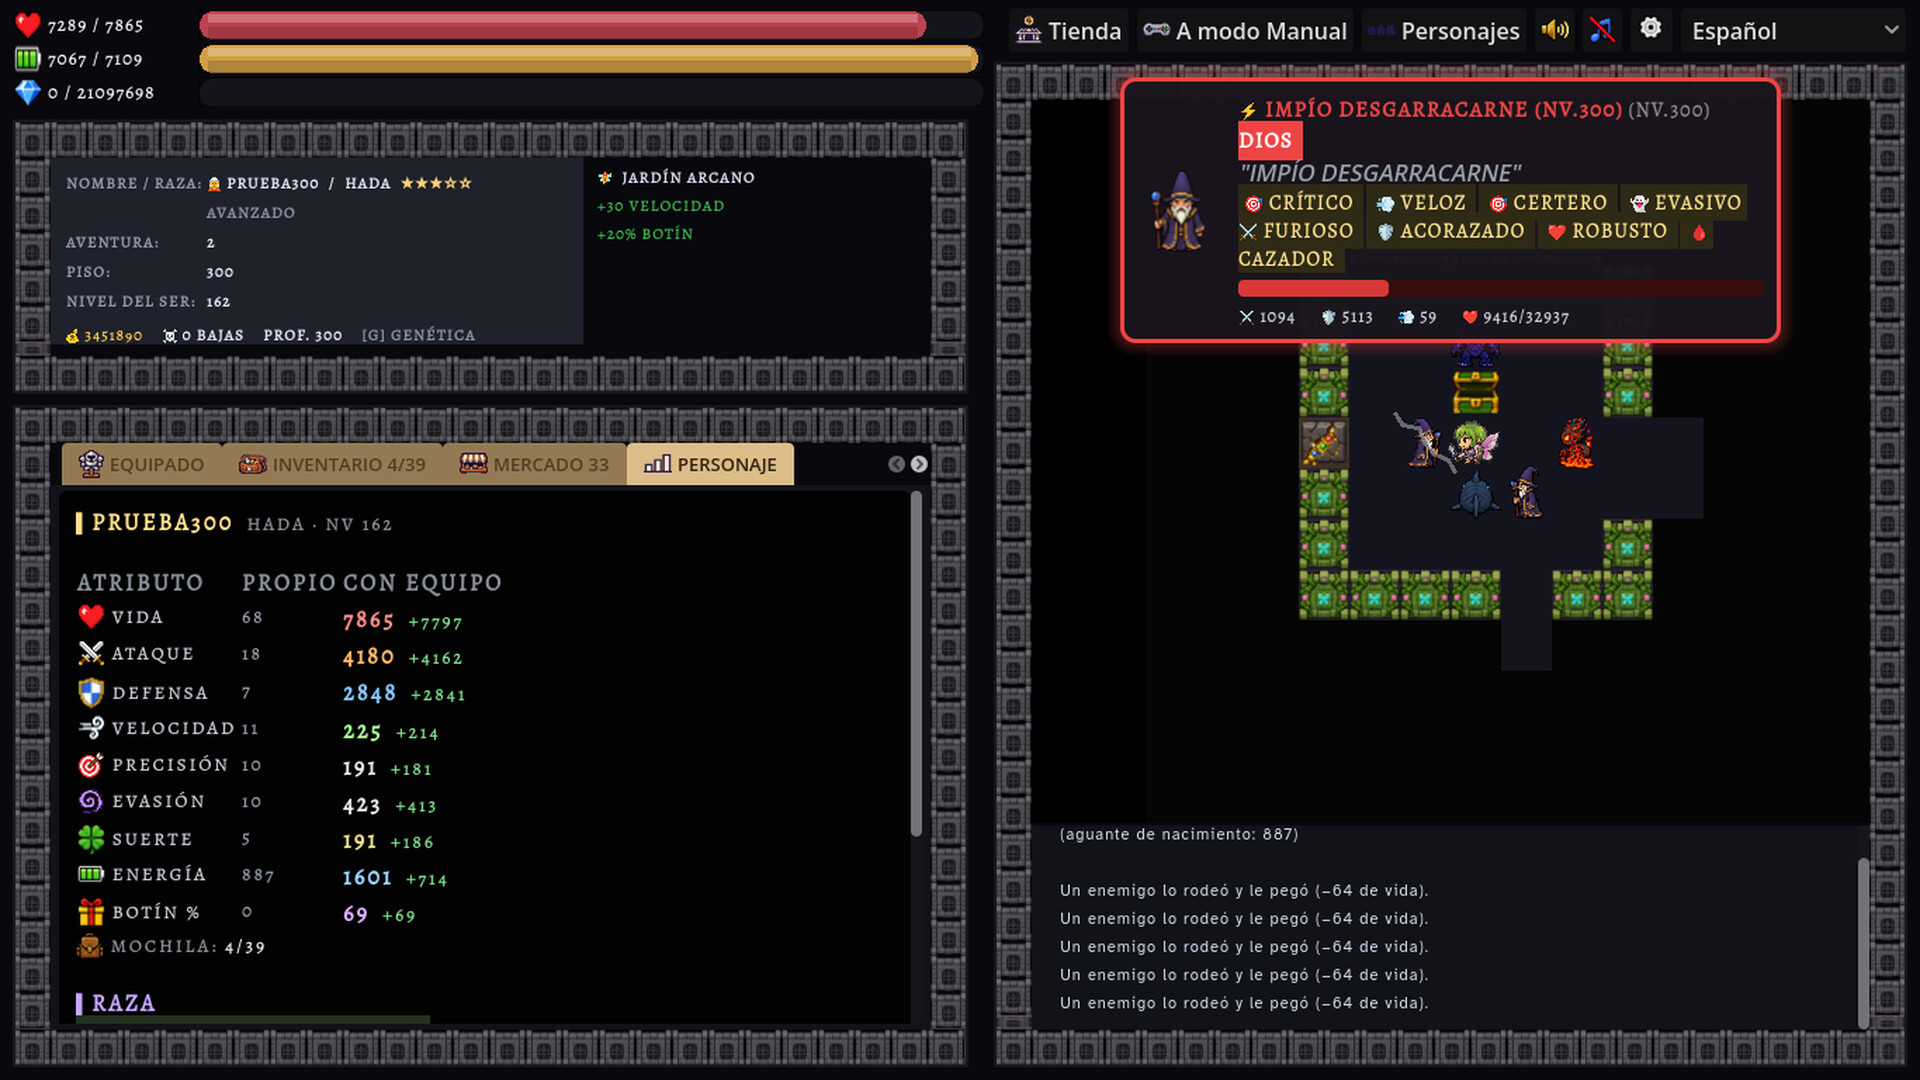The height and width of the screenshot is (1080, 1920).
Task: Click the treasure chest on the map
Action: click(1476, 392)
